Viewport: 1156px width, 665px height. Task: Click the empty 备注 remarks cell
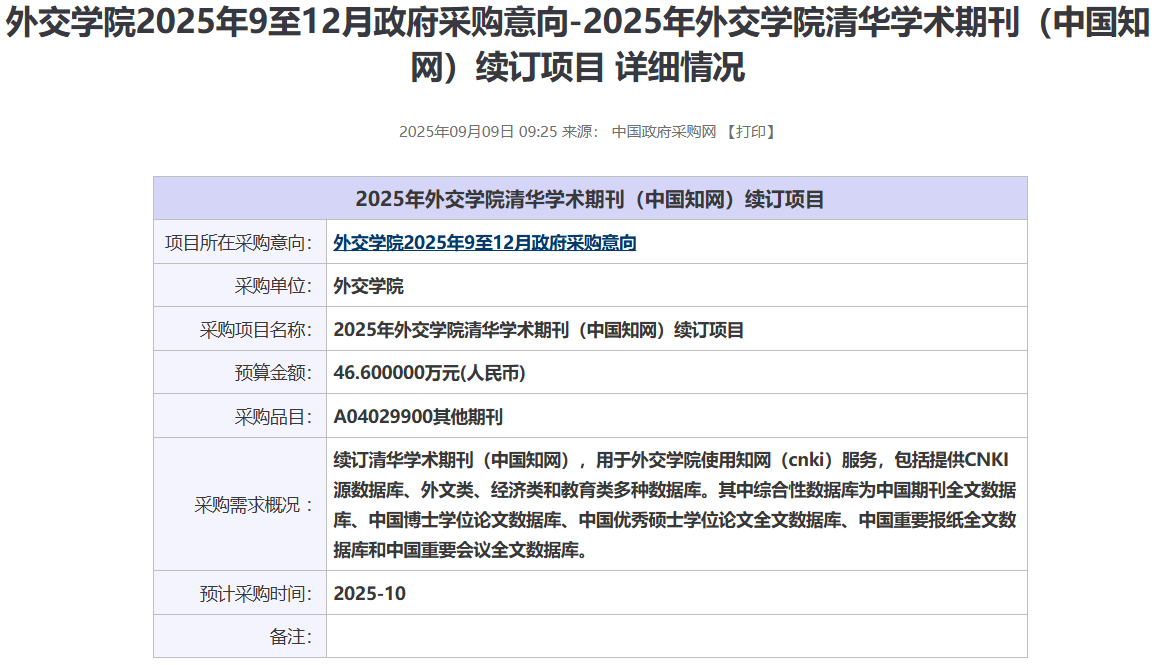(676, 636)
